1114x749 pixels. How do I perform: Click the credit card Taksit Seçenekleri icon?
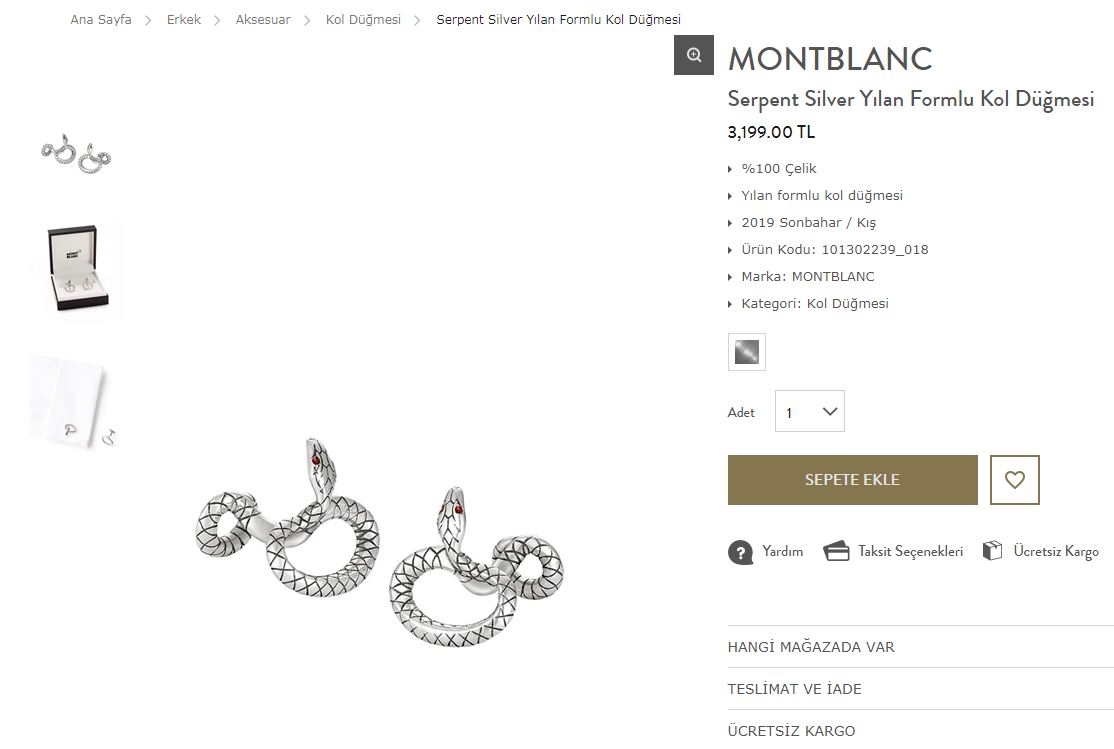836,551
